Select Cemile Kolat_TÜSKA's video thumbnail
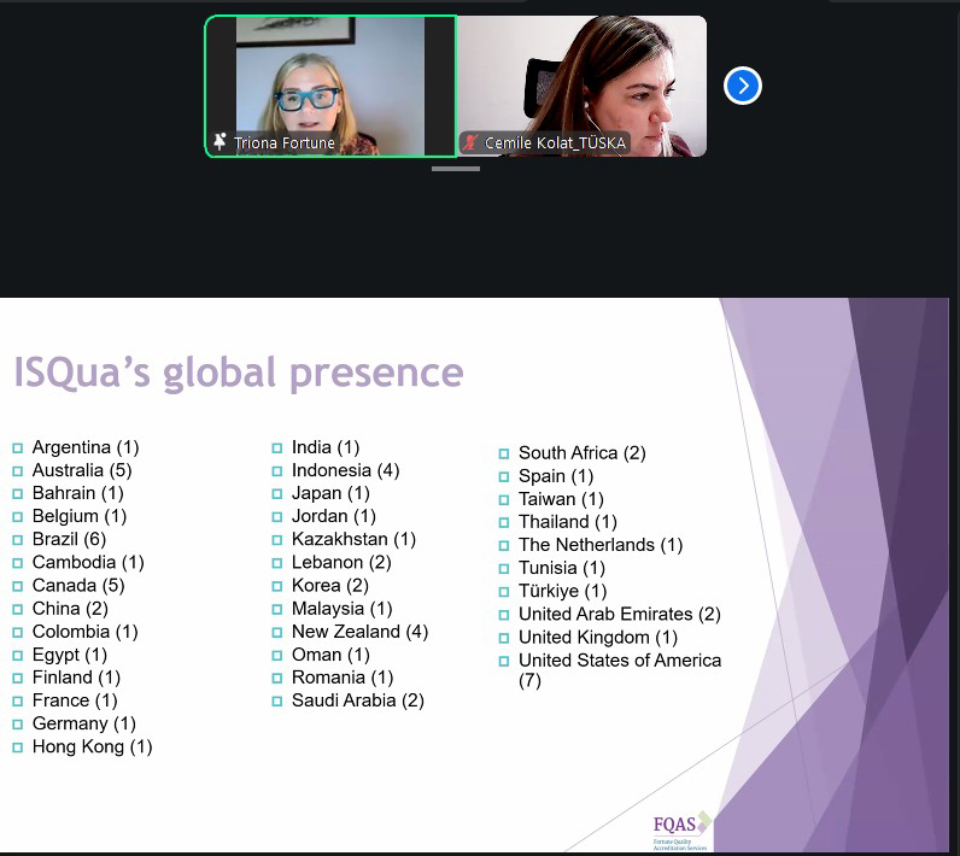This screenshot has width=960, height=856. (x=582, y=86)
